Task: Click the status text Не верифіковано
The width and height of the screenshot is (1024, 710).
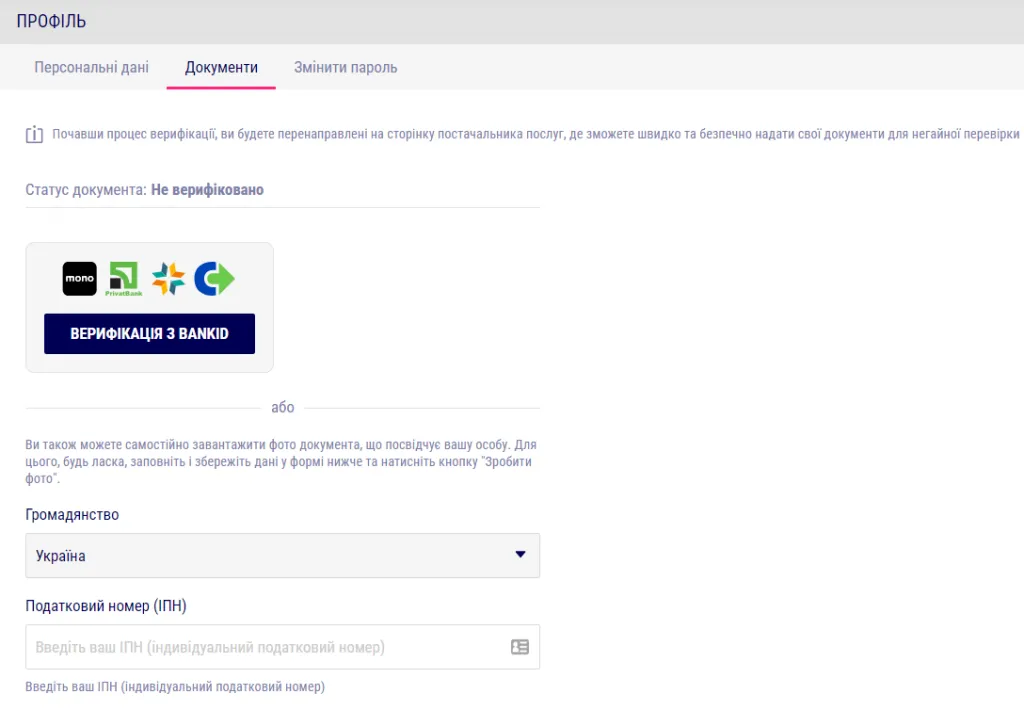Action: (208, 190)
